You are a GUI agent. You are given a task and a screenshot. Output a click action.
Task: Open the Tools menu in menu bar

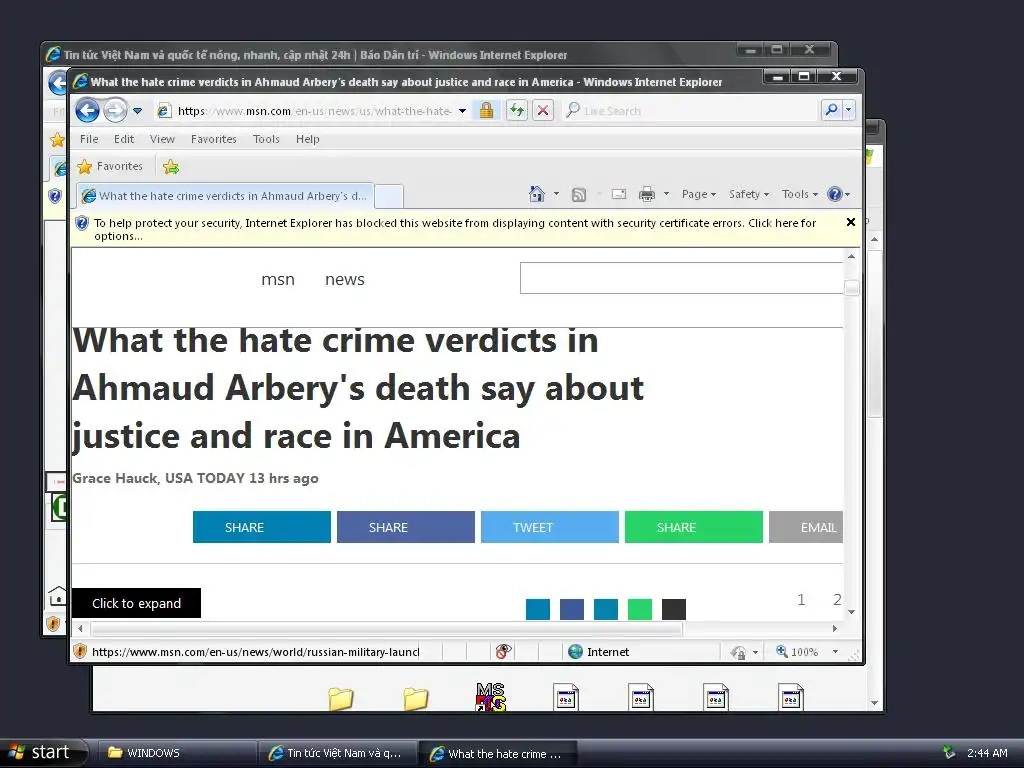coord(266,139)
